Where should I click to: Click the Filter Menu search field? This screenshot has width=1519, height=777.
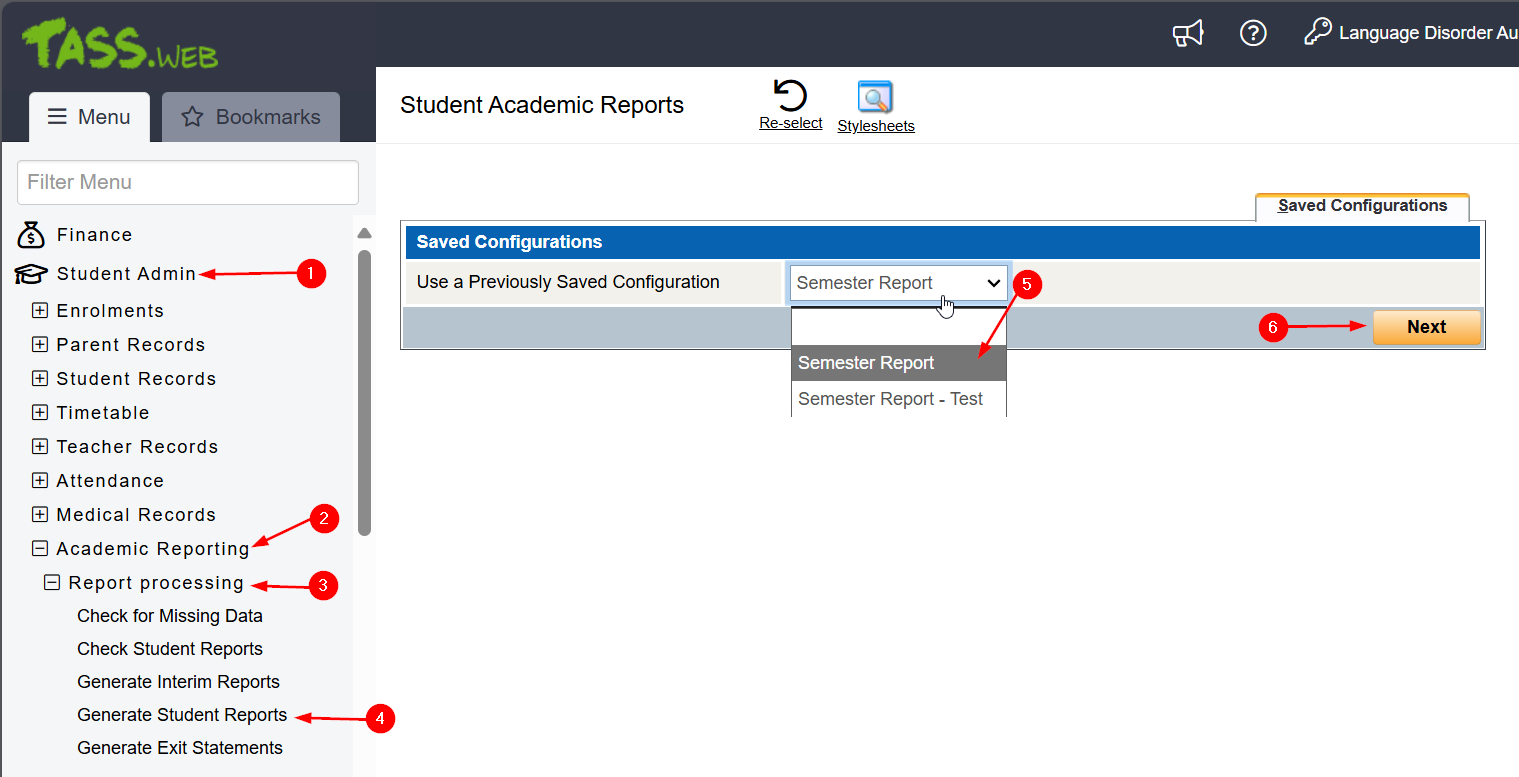point(188,182)
